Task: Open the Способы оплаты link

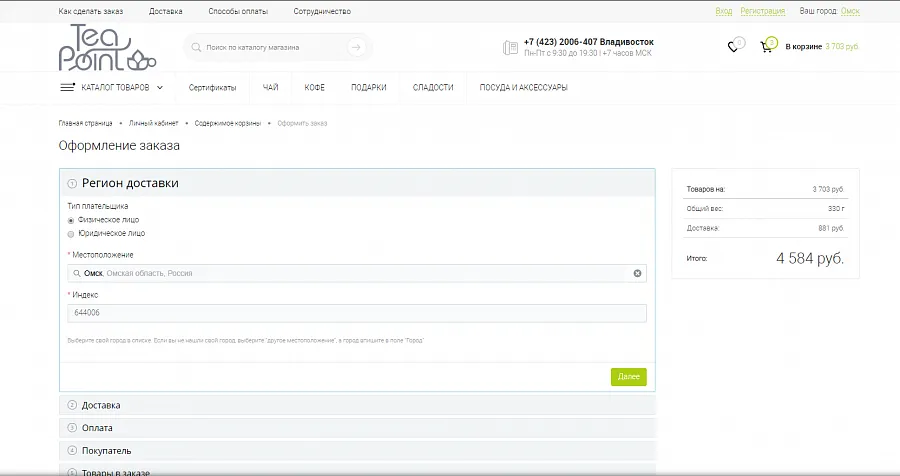Action: (x=238, y=11)
